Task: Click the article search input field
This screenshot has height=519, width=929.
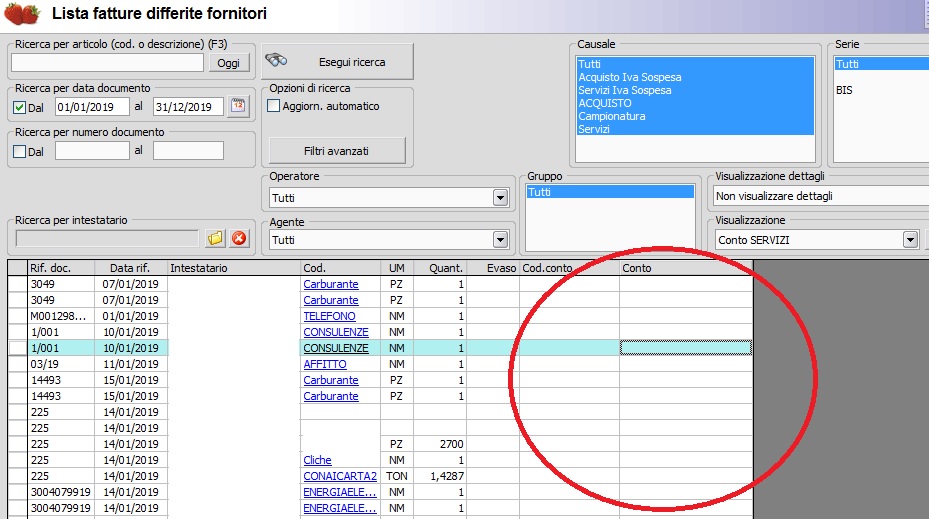Action: pyautogui.click(x=107, y=63)
